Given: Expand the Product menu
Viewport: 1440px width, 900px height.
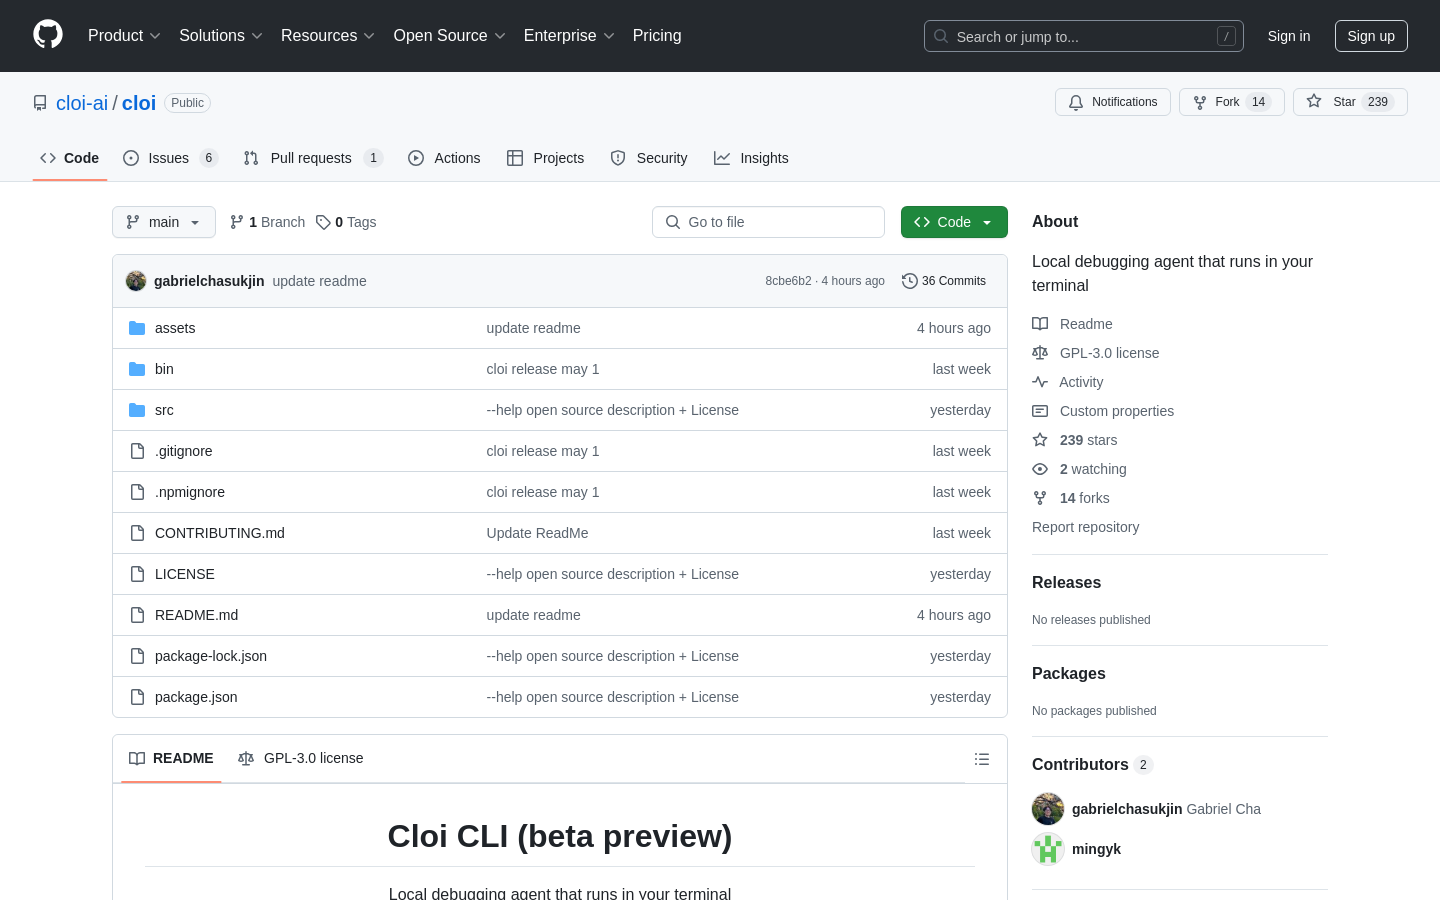Looking at the screenshot, I should click(124, 35).
